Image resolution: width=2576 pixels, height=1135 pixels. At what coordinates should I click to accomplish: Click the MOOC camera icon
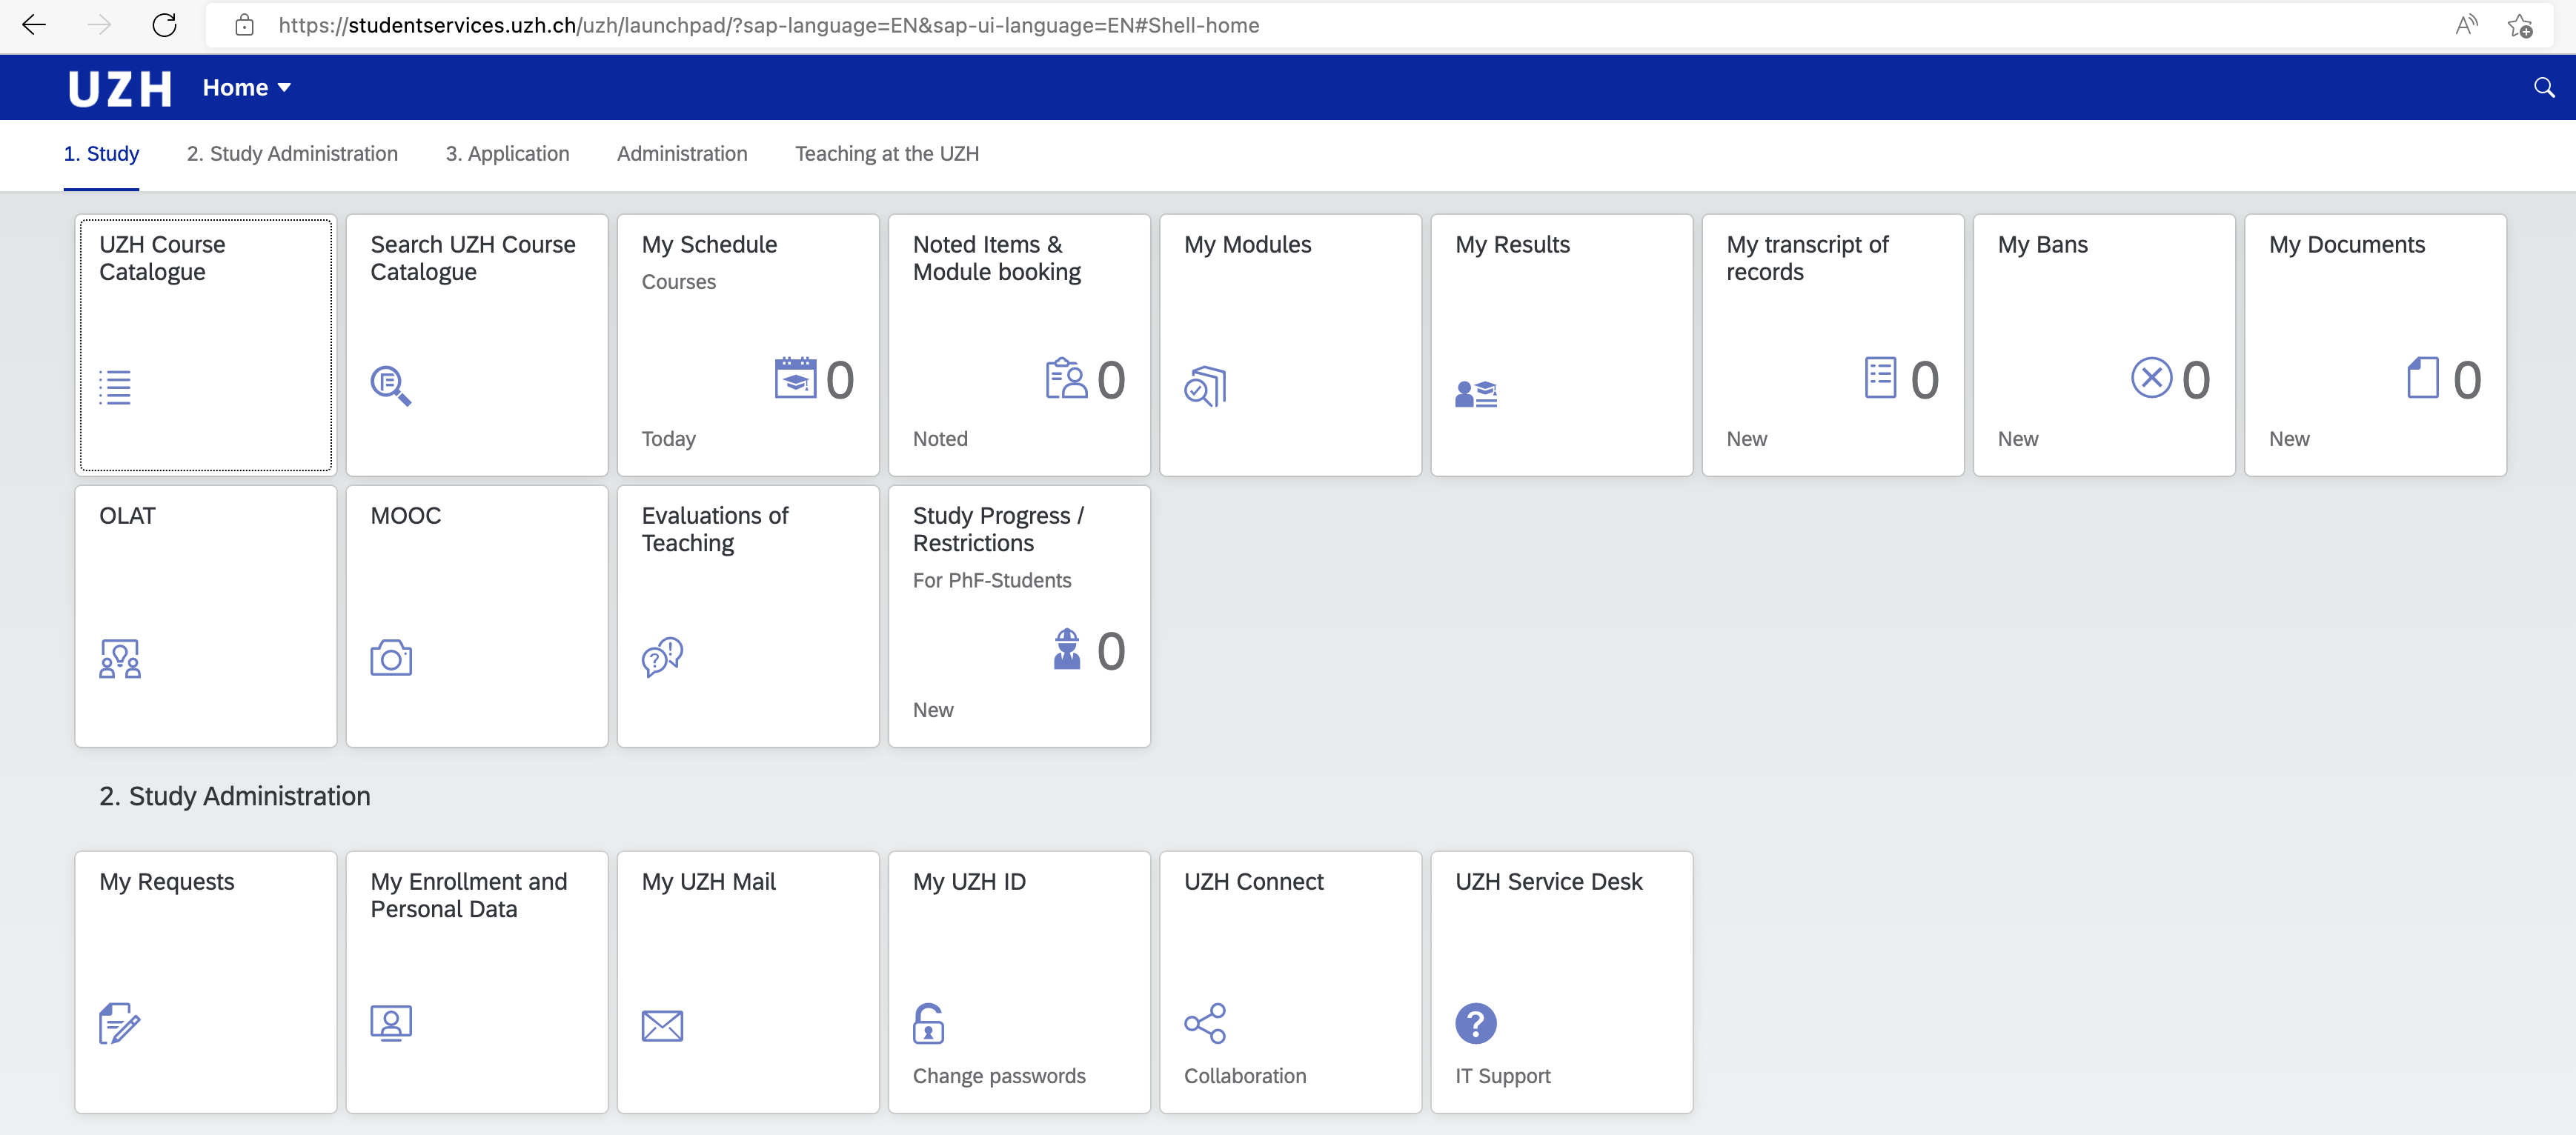click(390, 658)
